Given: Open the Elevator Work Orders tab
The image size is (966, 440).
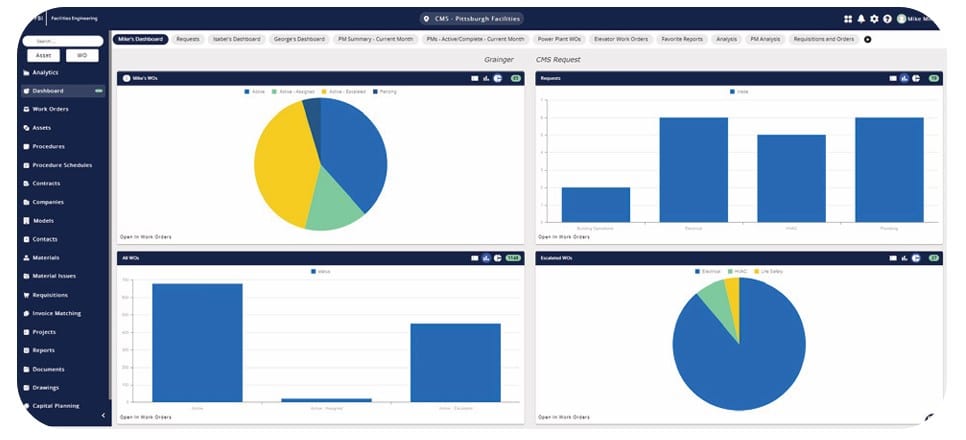Looking at the screenshot, I should 621,39.
